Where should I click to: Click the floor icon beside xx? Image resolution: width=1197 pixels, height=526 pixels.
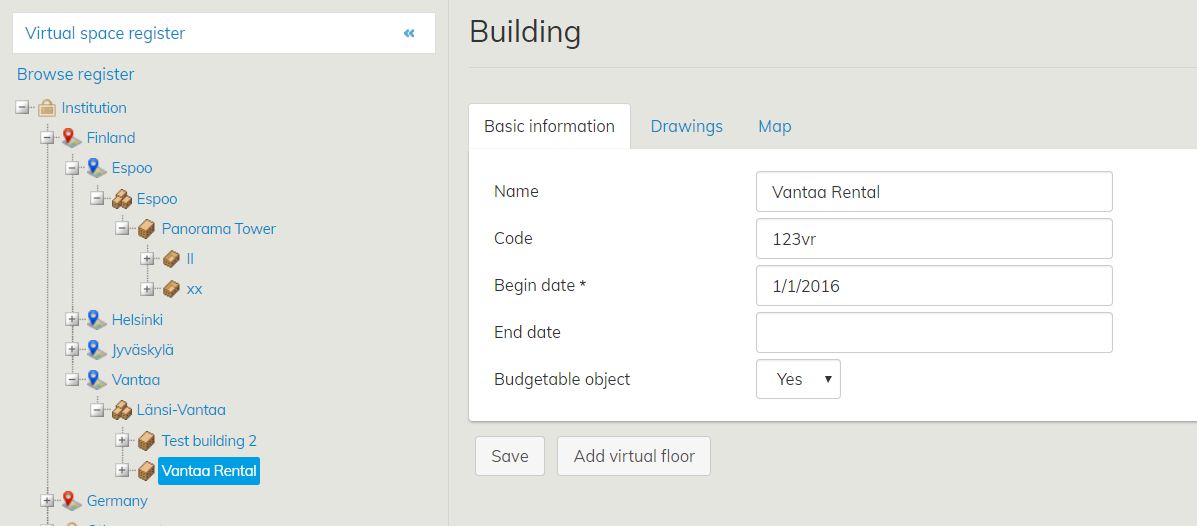pos(171,289)
